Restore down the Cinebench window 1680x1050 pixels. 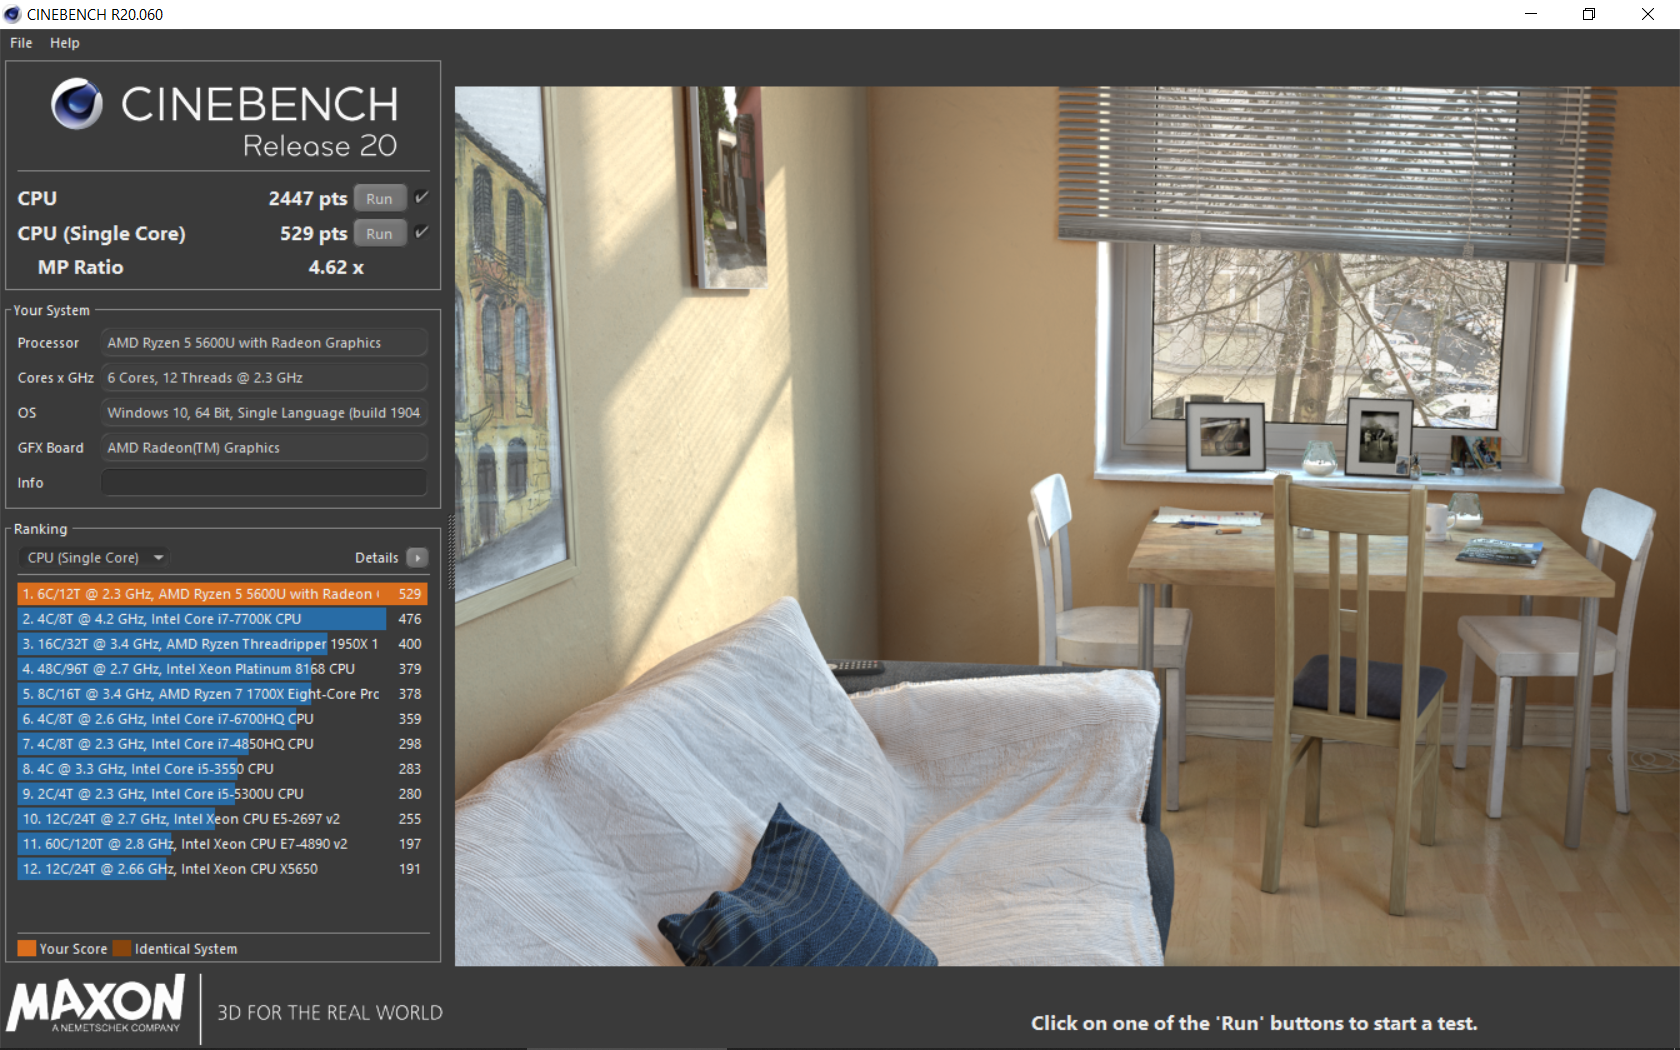click(1589, 14)
